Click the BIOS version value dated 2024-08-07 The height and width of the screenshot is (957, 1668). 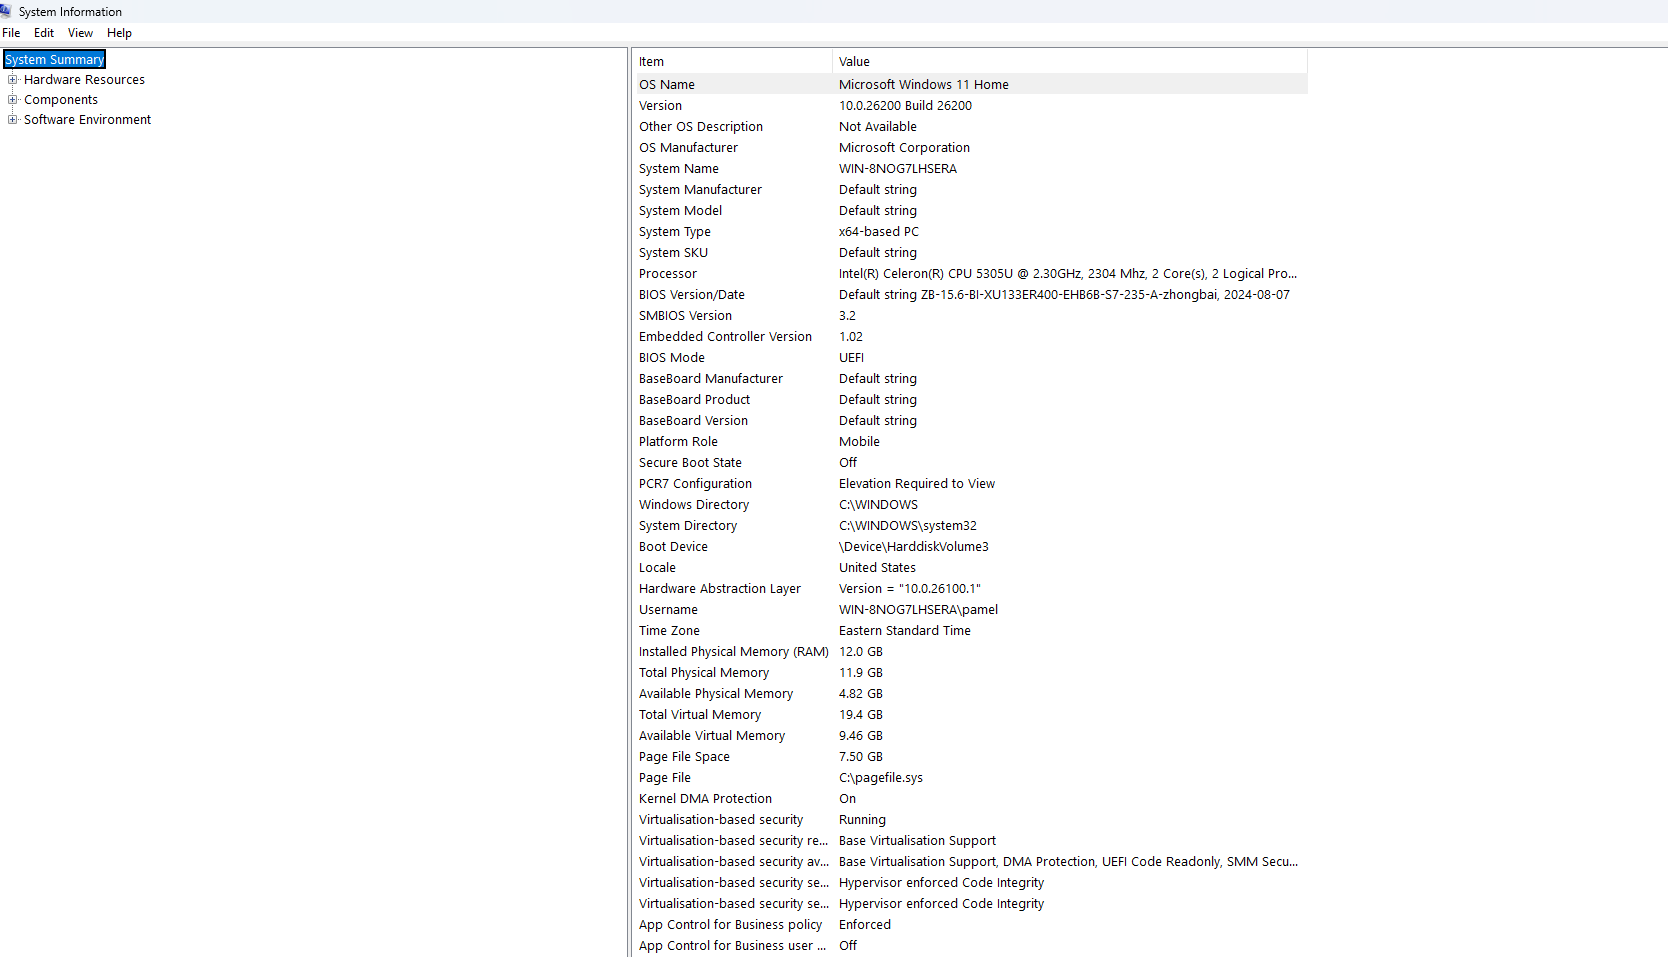pyautogui.click(x=1064, y=295)
